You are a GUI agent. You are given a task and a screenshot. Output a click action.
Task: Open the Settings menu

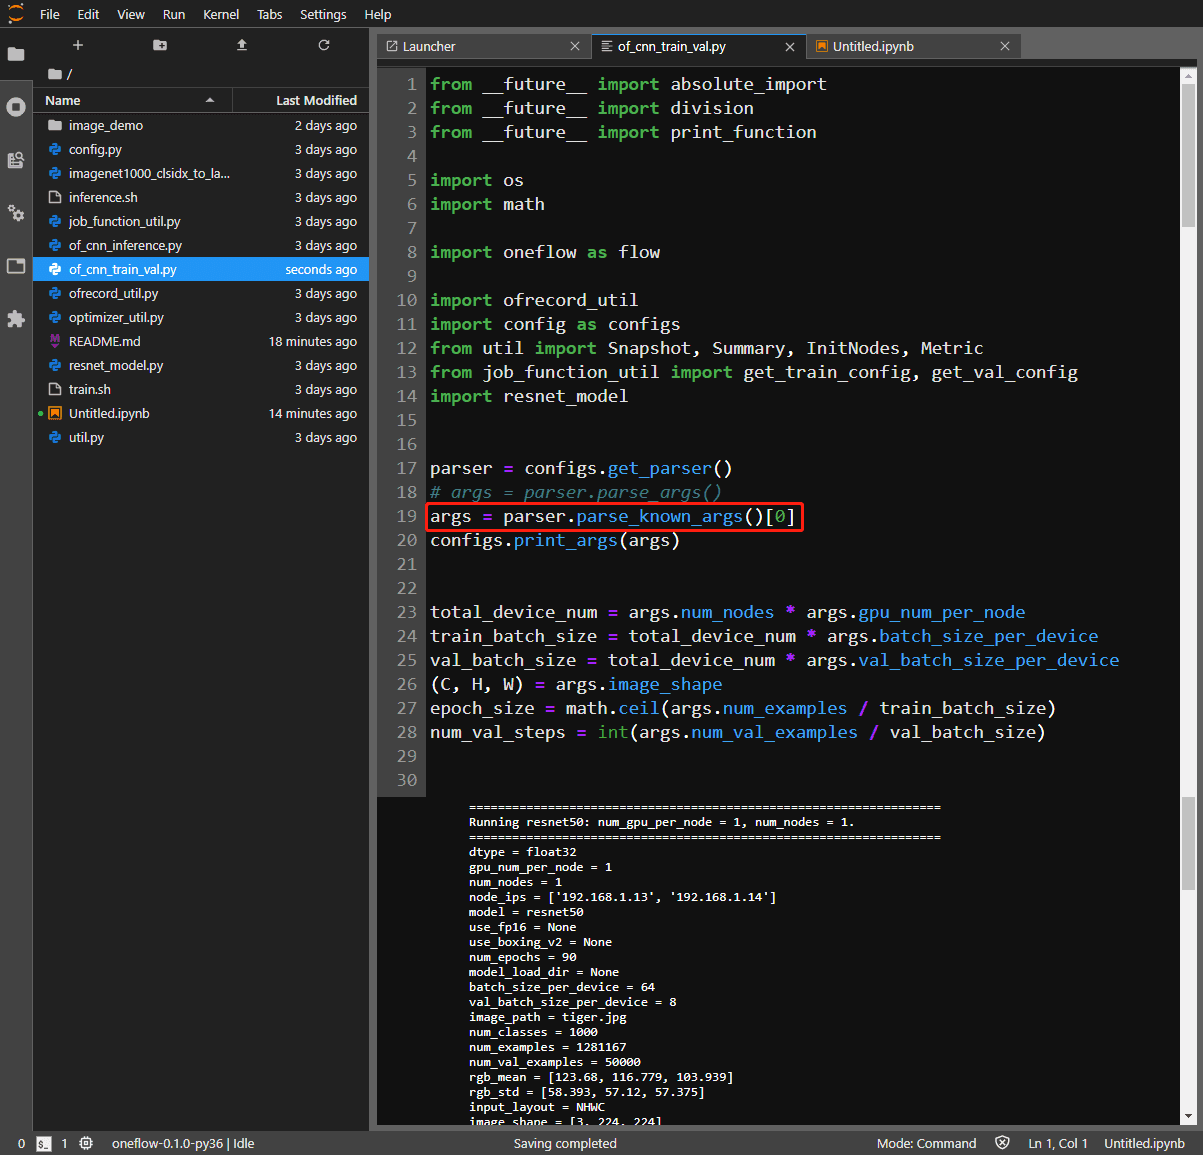[323, 14]
